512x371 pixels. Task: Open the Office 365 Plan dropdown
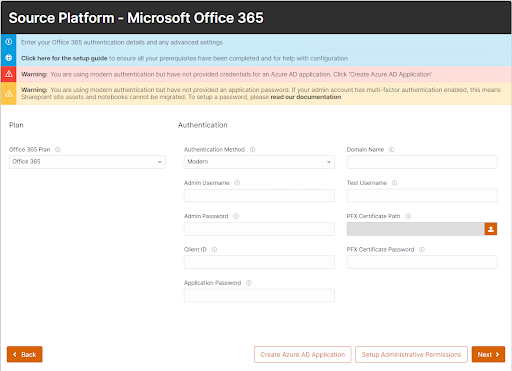pyautogui.click(x=87, y=162)
